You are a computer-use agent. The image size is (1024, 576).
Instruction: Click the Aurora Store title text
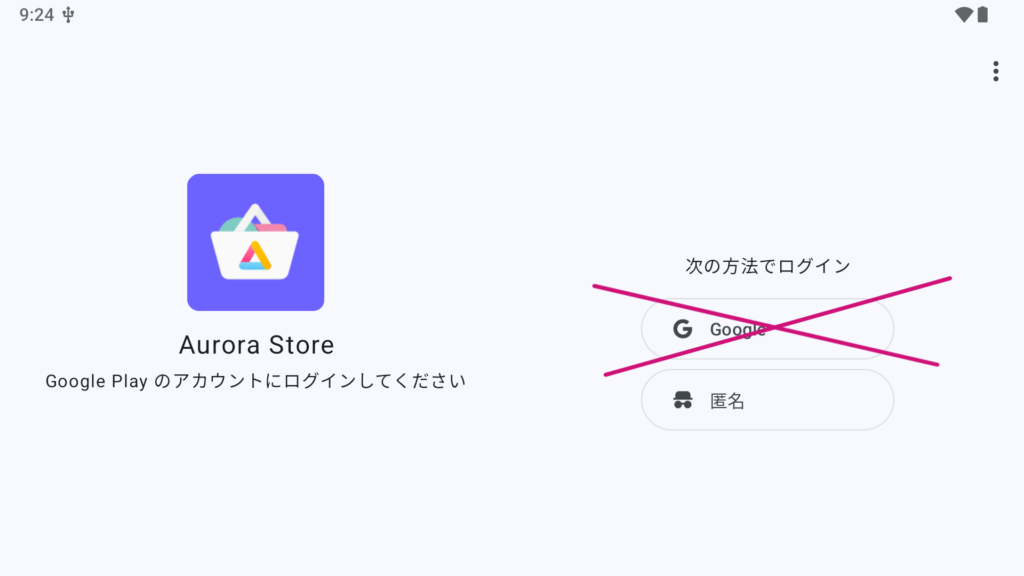coord(256,345)
